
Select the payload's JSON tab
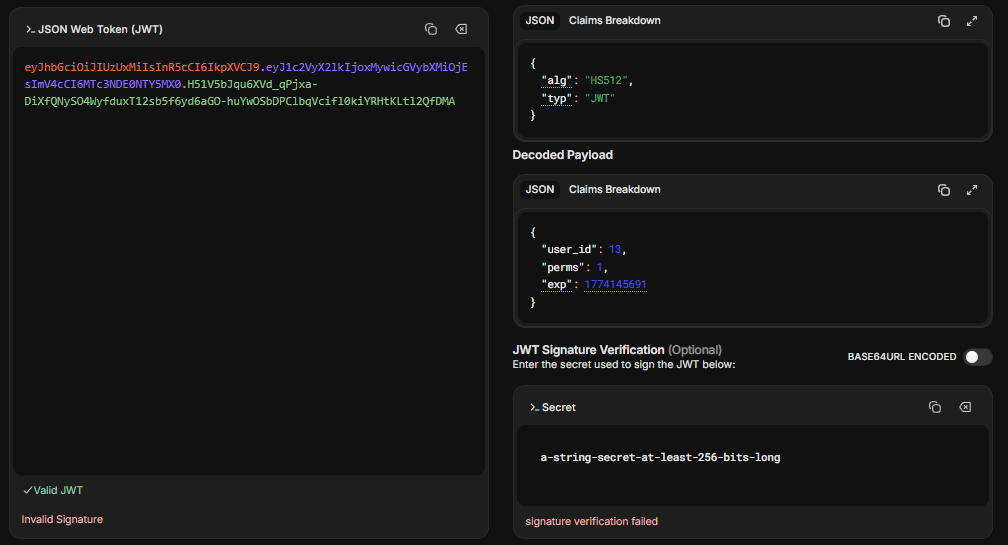point(540,190)
